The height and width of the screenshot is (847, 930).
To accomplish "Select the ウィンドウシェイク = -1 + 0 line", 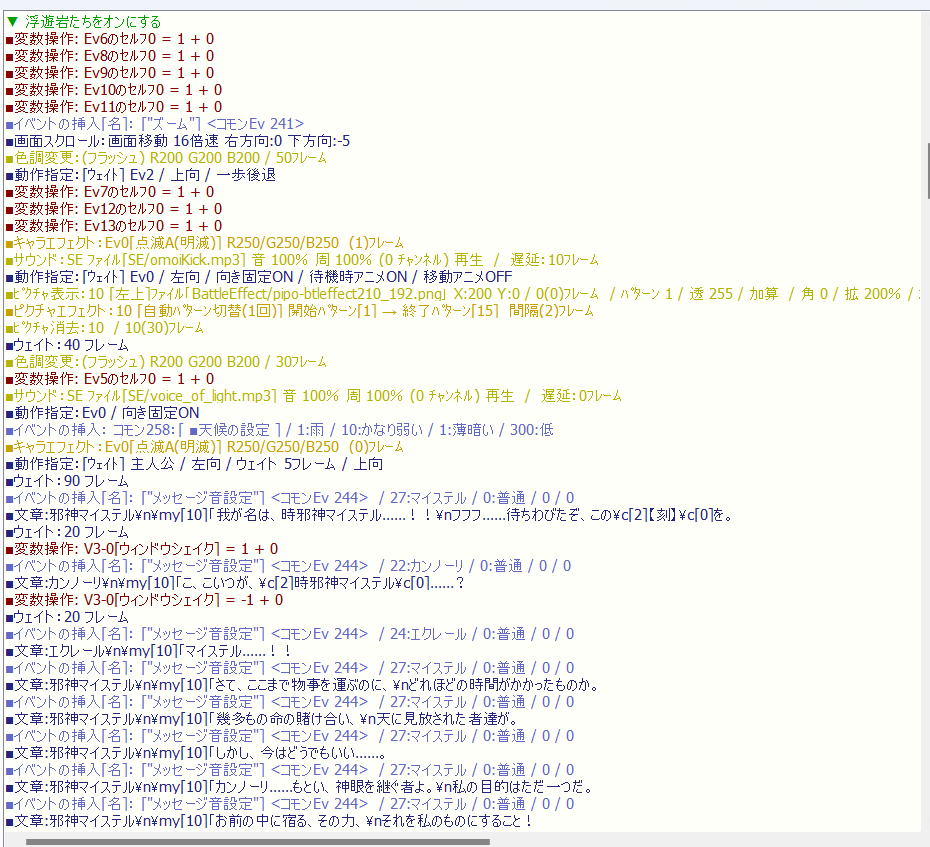I will (x=148, y=600).
